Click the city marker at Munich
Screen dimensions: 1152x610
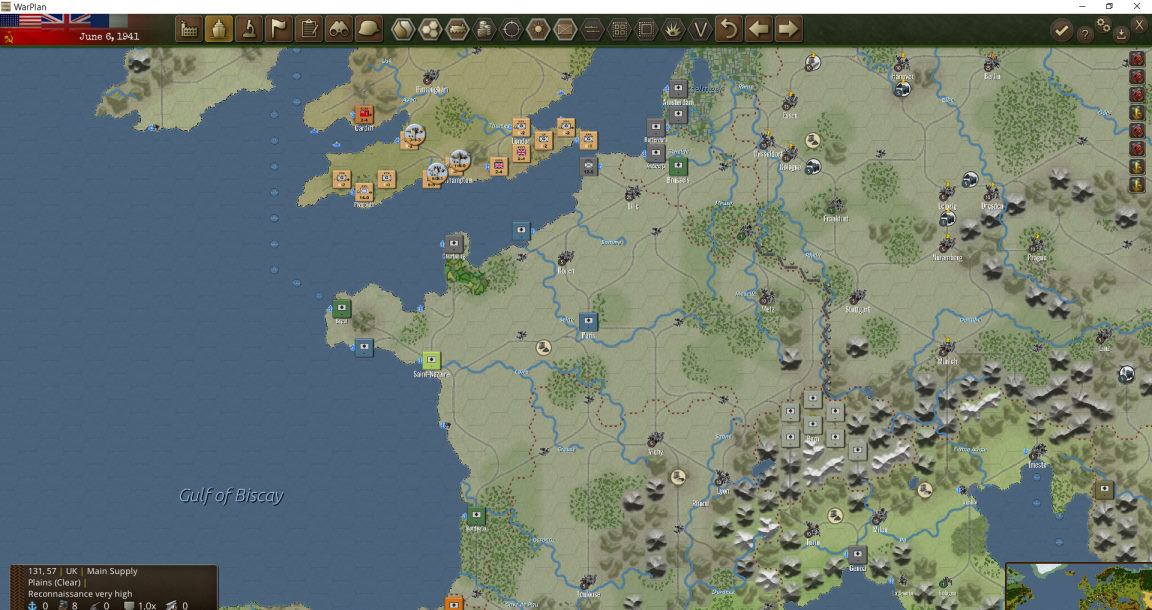(947, 348)
